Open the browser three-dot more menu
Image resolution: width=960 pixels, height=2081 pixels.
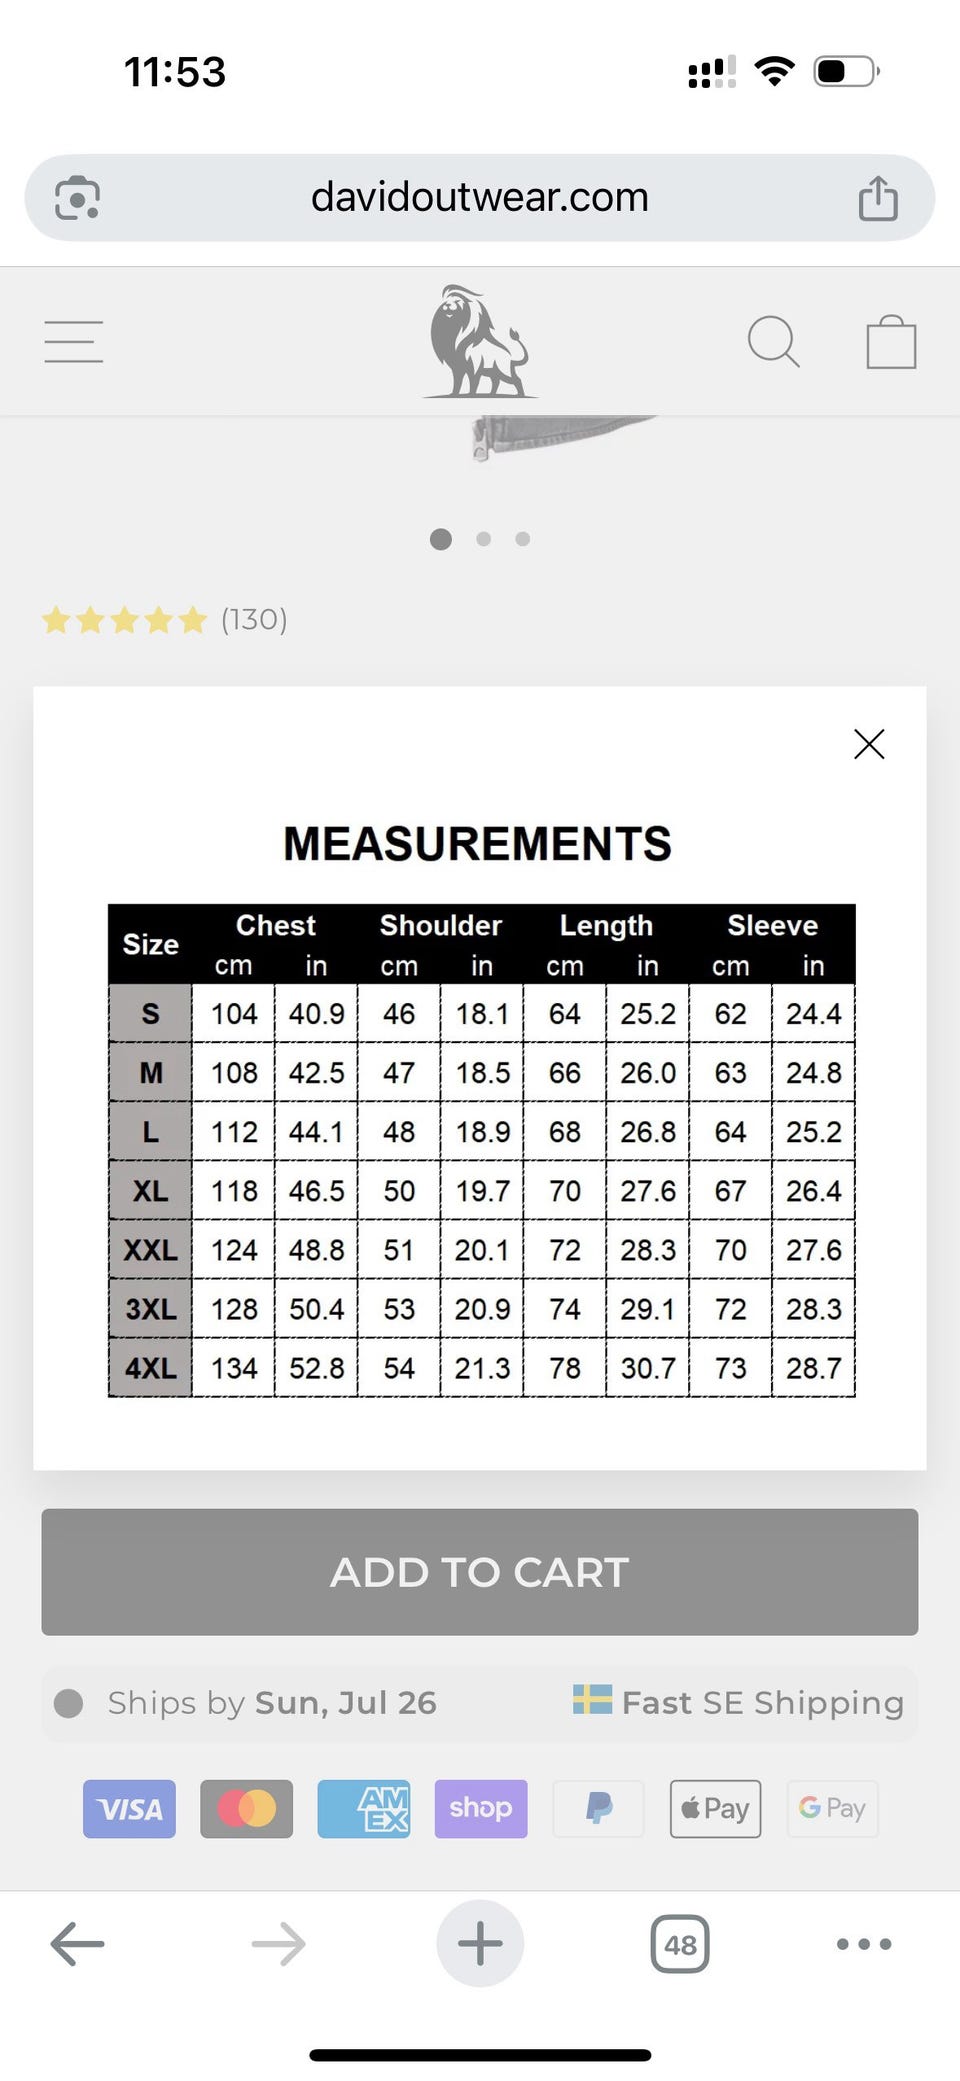[864, 1944]
